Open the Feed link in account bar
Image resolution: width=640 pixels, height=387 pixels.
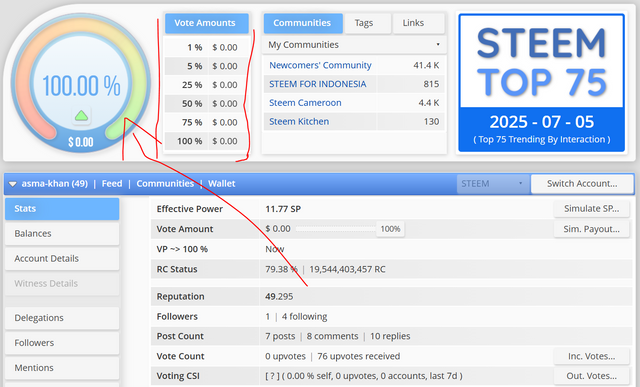[112, 184]
